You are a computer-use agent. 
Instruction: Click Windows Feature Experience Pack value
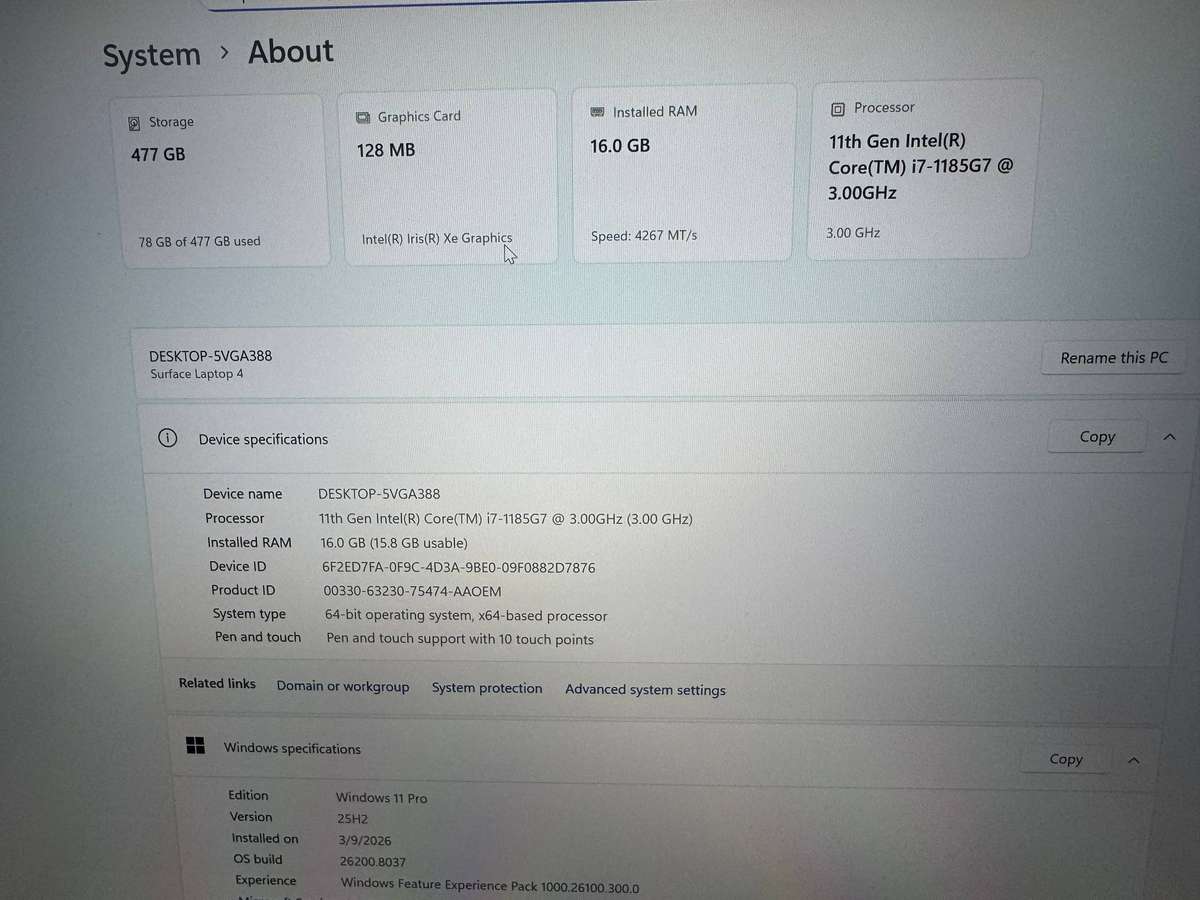(490, 886)
